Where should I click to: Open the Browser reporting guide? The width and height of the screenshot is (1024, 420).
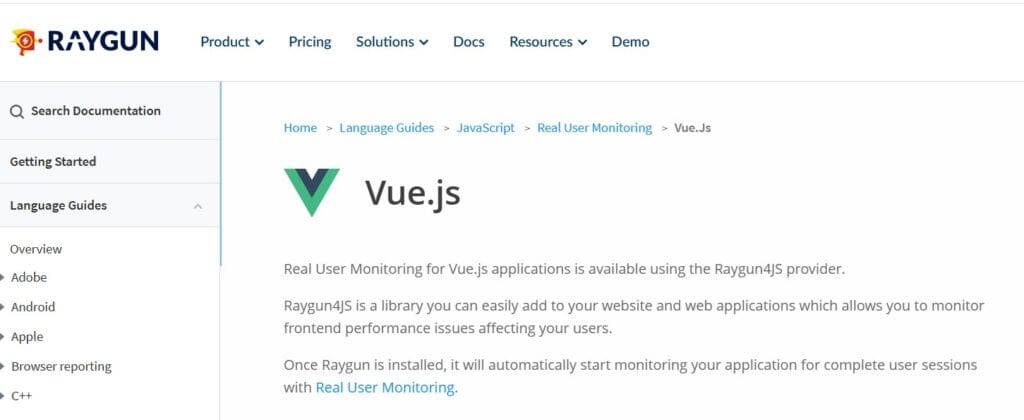pos(61,366)
